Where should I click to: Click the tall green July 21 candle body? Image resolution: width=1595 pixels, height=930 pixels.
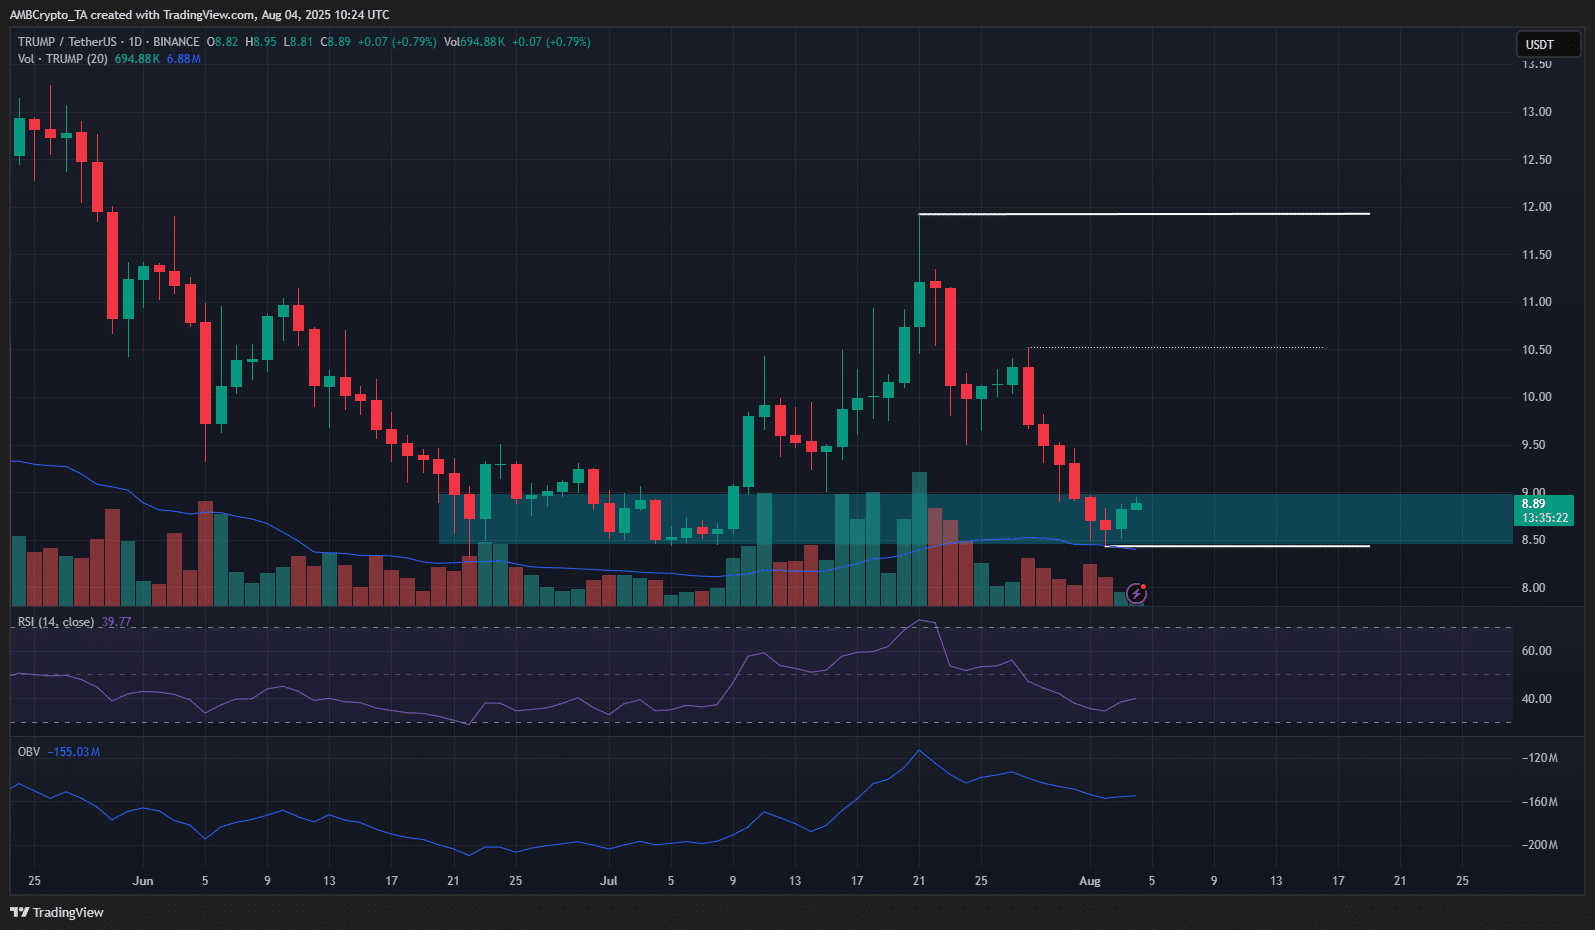point(919,305)
